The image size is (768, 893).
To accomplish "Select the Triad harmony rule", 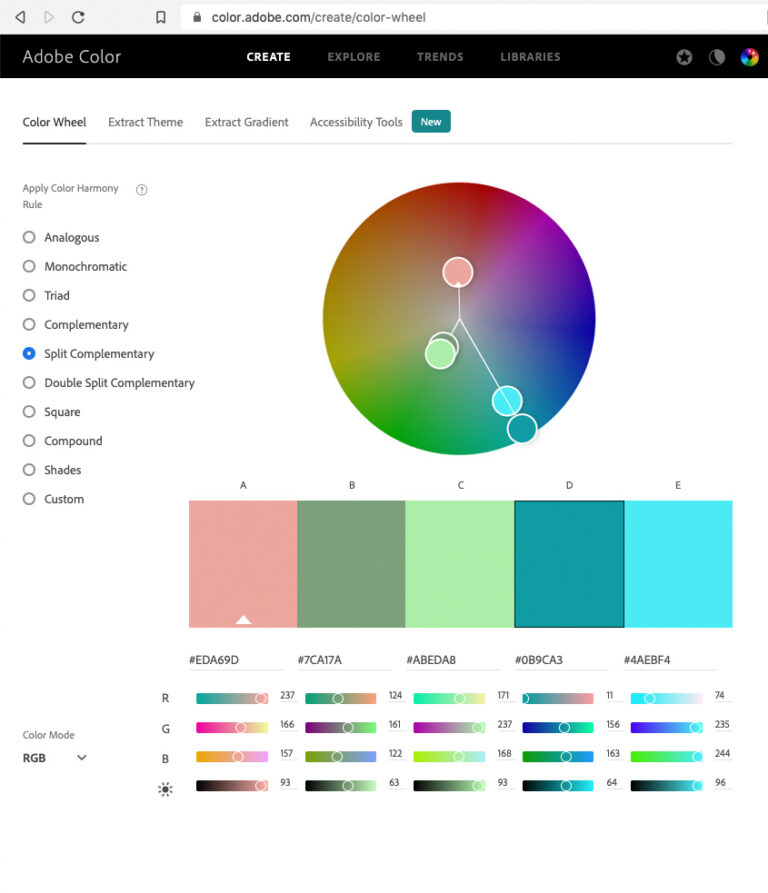I will (46, 296).
